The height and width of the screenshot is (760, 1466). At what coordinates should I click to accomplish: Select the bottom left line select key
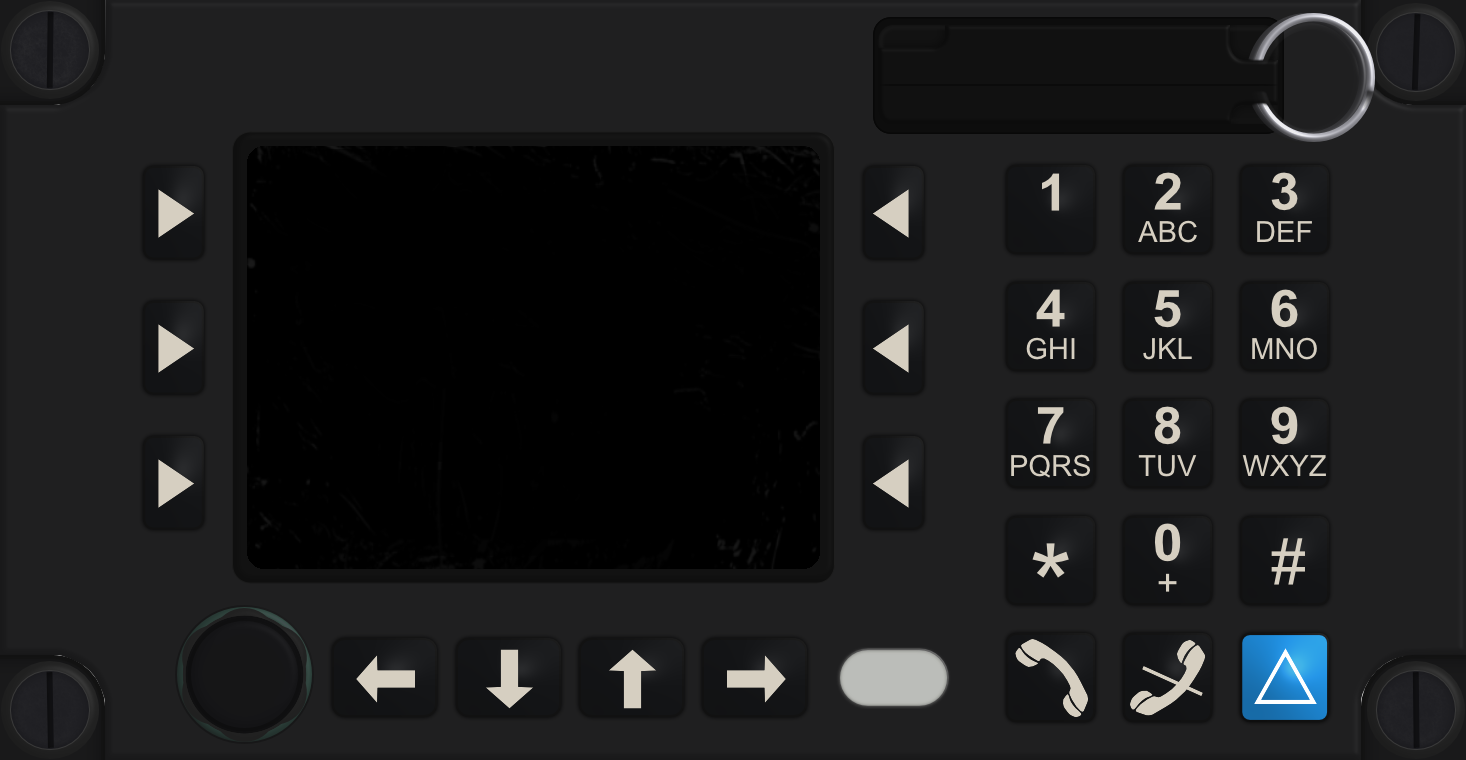tap(174, 483)
